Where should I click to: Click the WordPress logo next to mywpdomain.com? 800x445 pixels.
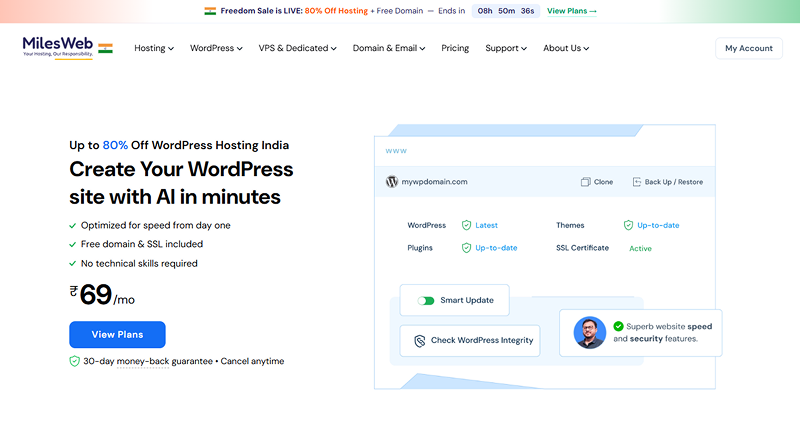coord(392,182)
